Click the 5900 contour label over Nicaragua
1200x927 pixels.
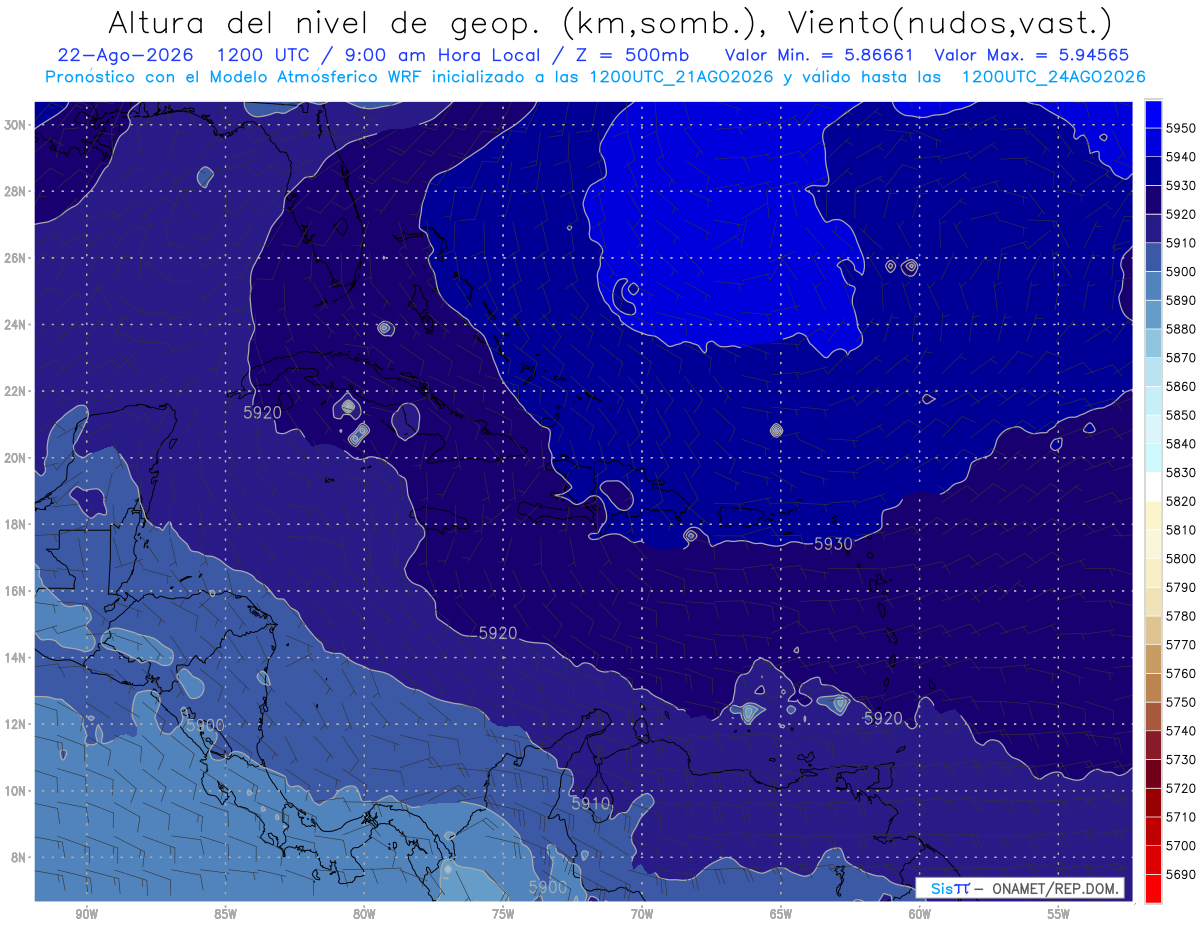click(x=205, y=725)
